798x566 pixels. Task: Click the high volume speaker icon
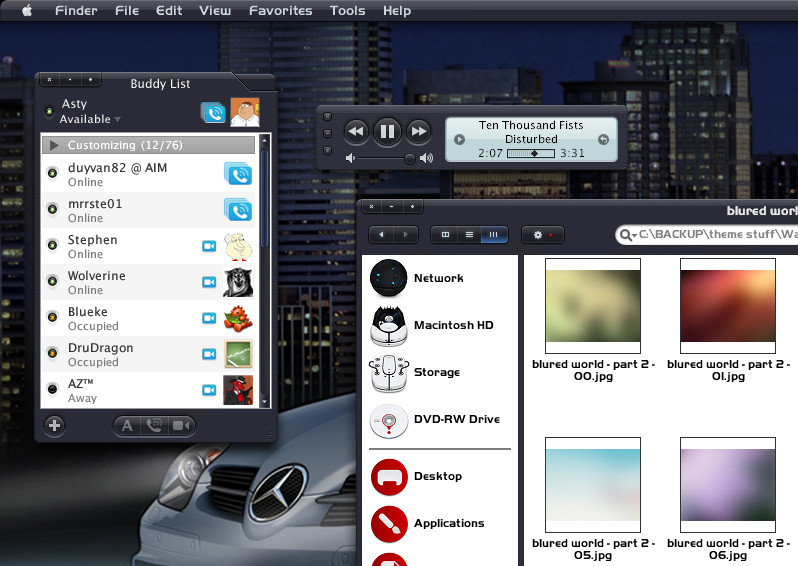point(426,158)
